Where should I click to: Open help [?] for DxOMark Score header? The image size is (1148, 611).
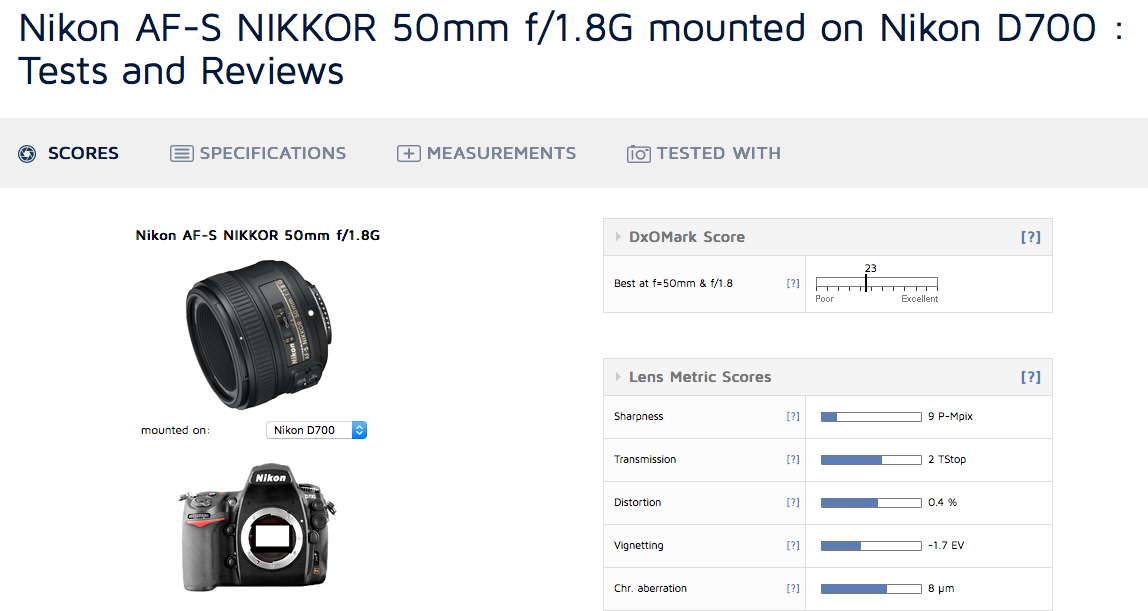[x=1030, y=237]
